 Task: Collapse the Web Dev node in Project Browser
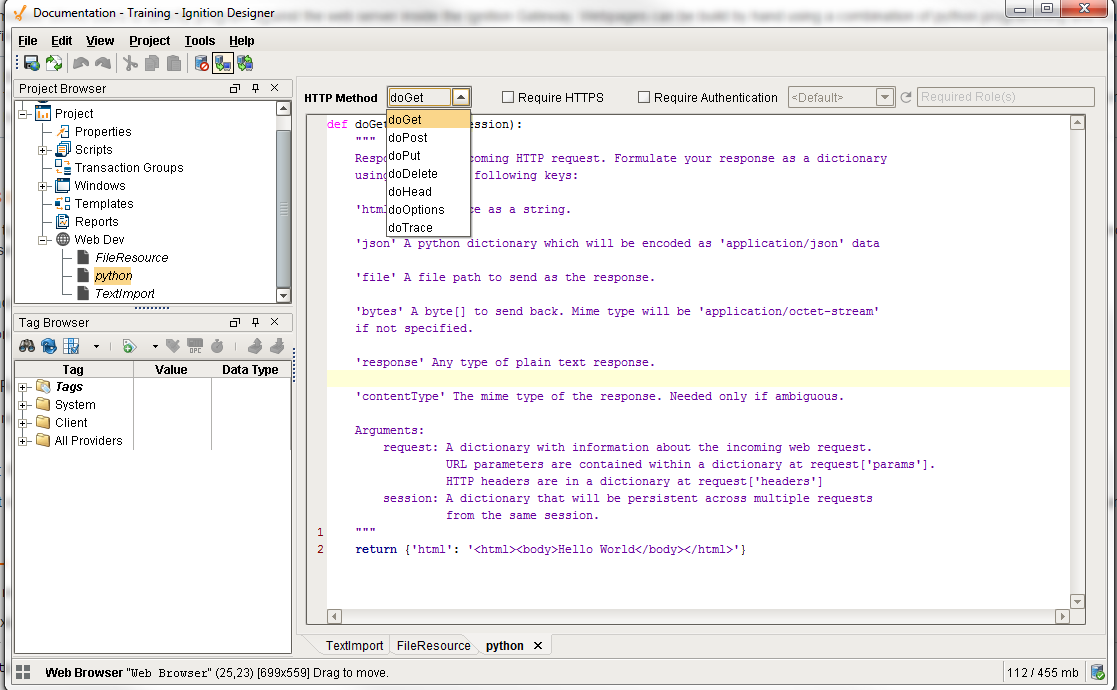(x=43, y=239)
